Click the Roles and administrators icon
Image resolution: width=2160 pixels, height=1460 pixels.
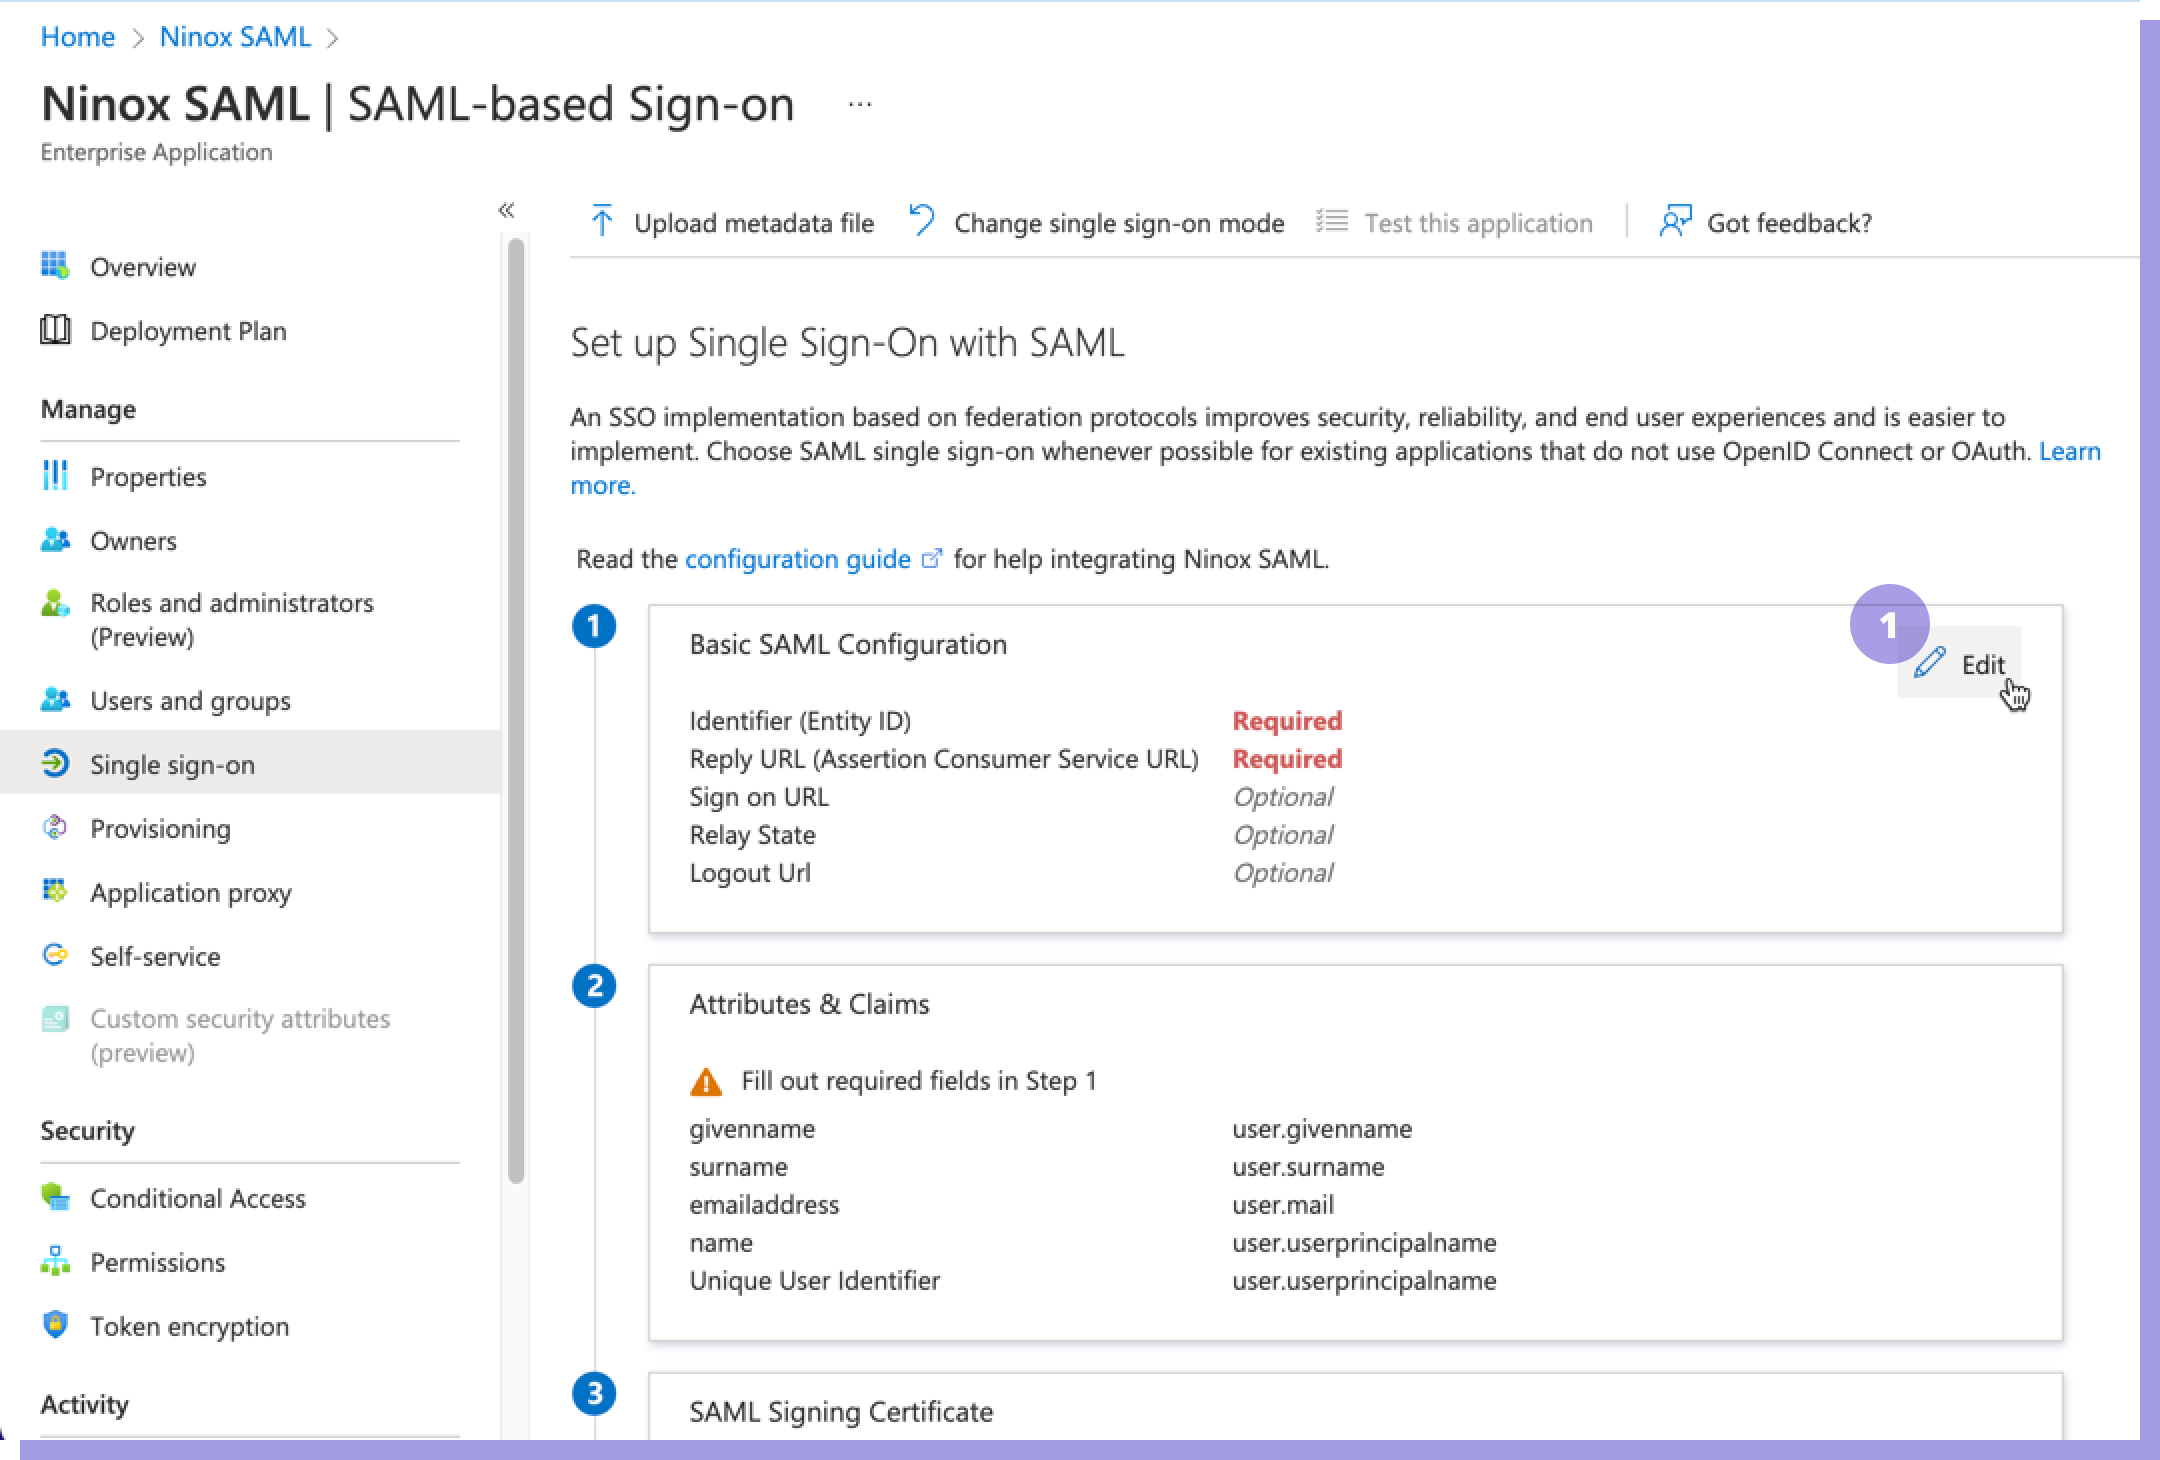pos(55,603)
